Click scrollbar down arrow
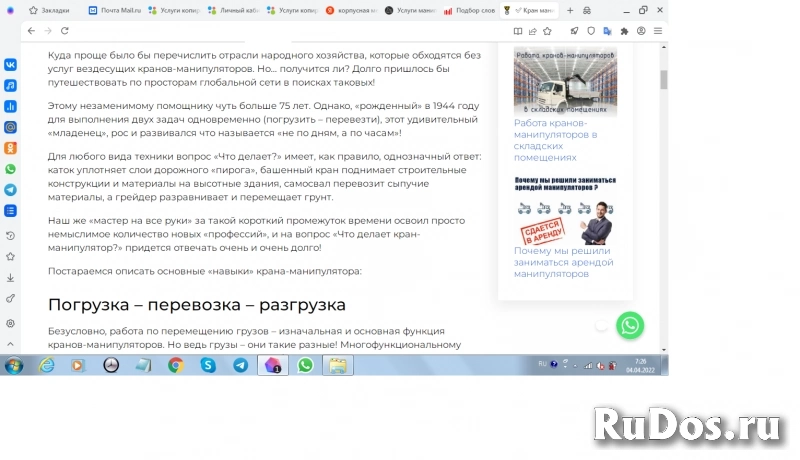 pos(664,350)
